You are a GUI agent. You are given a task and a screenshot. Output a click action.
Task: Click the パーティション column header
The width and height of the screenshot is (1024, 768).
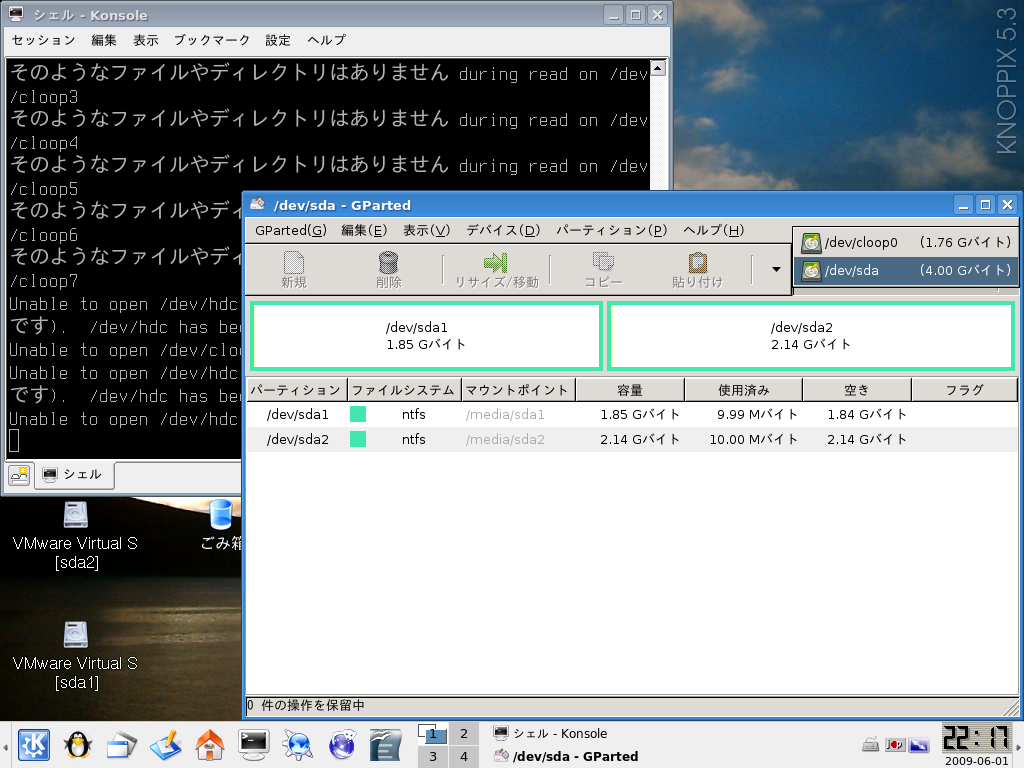[296, 390]
